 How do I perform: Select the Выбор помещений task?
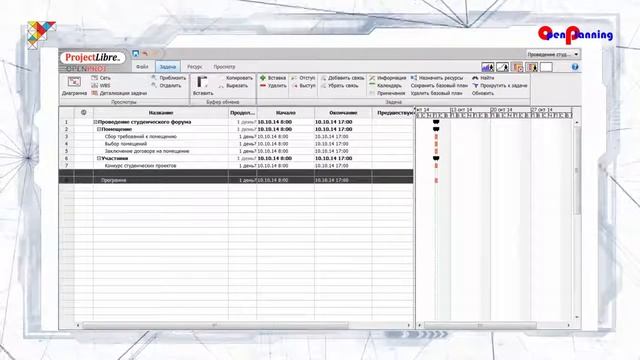coord(126,144)
